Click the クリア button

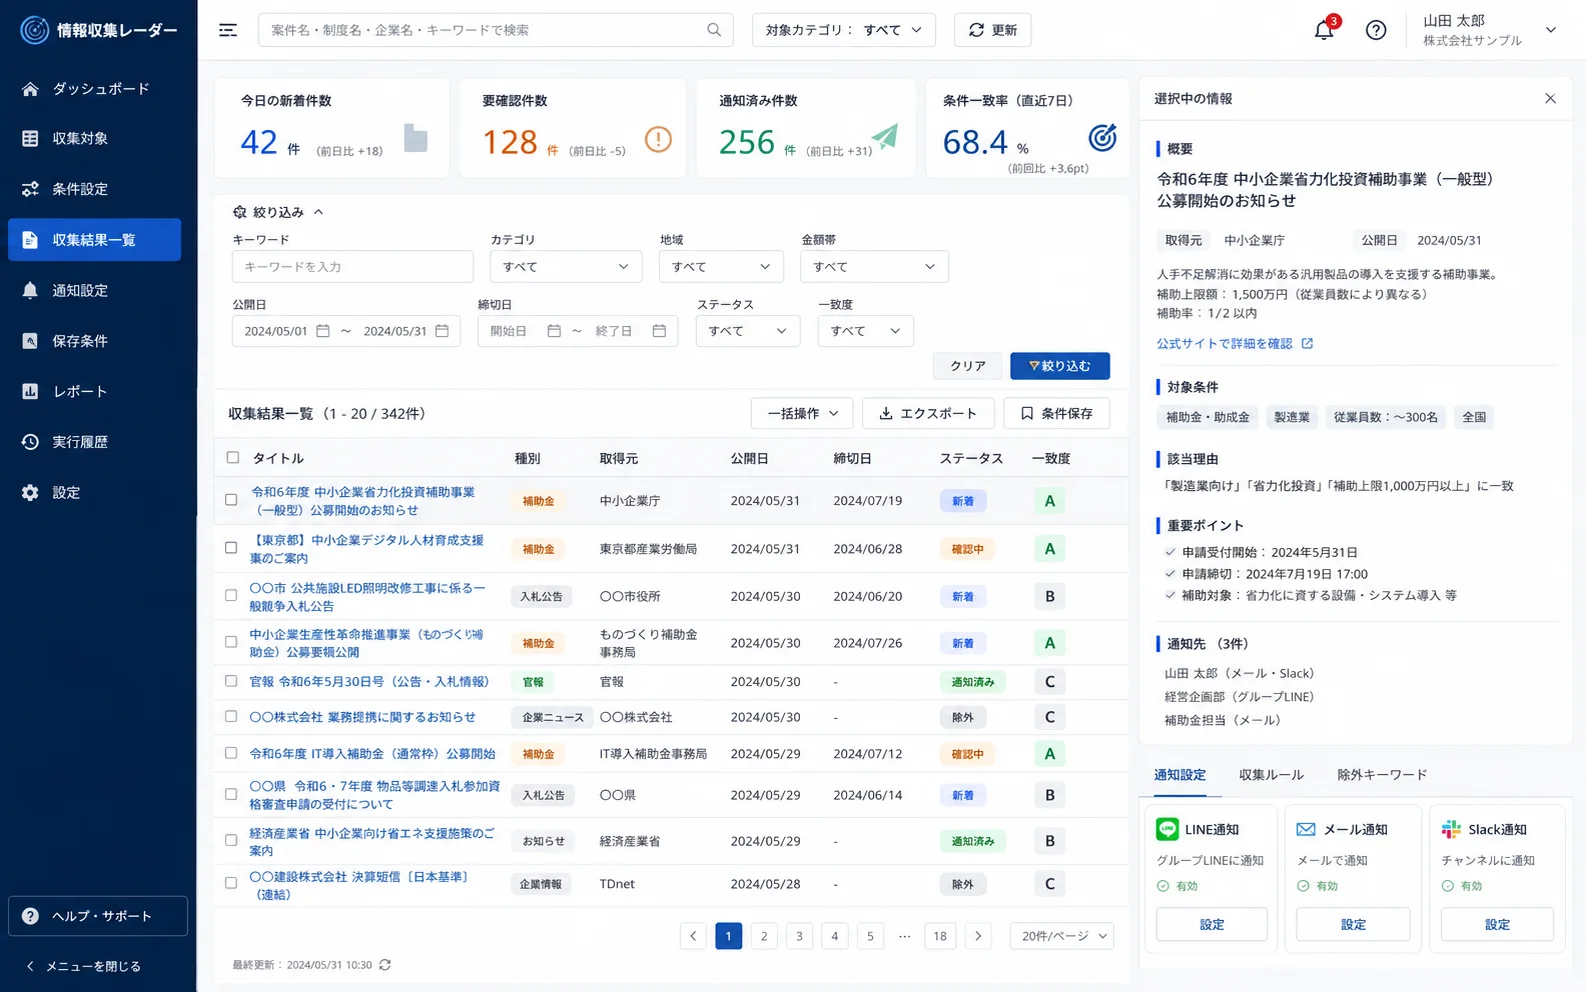pos(968,366)
